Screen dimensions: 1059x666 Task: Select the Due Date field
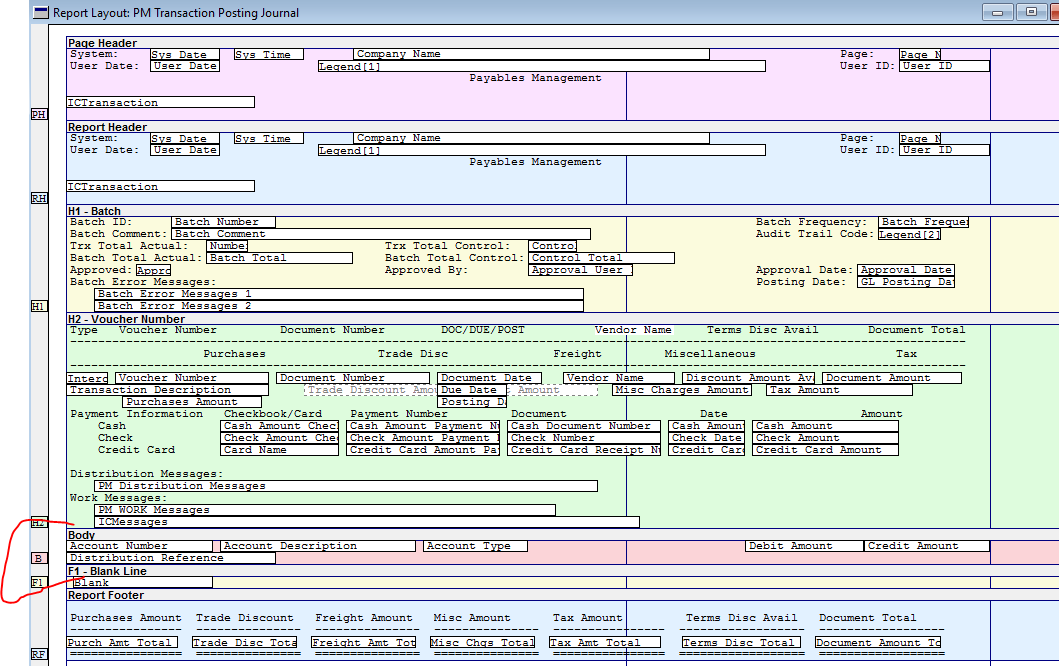472,390
